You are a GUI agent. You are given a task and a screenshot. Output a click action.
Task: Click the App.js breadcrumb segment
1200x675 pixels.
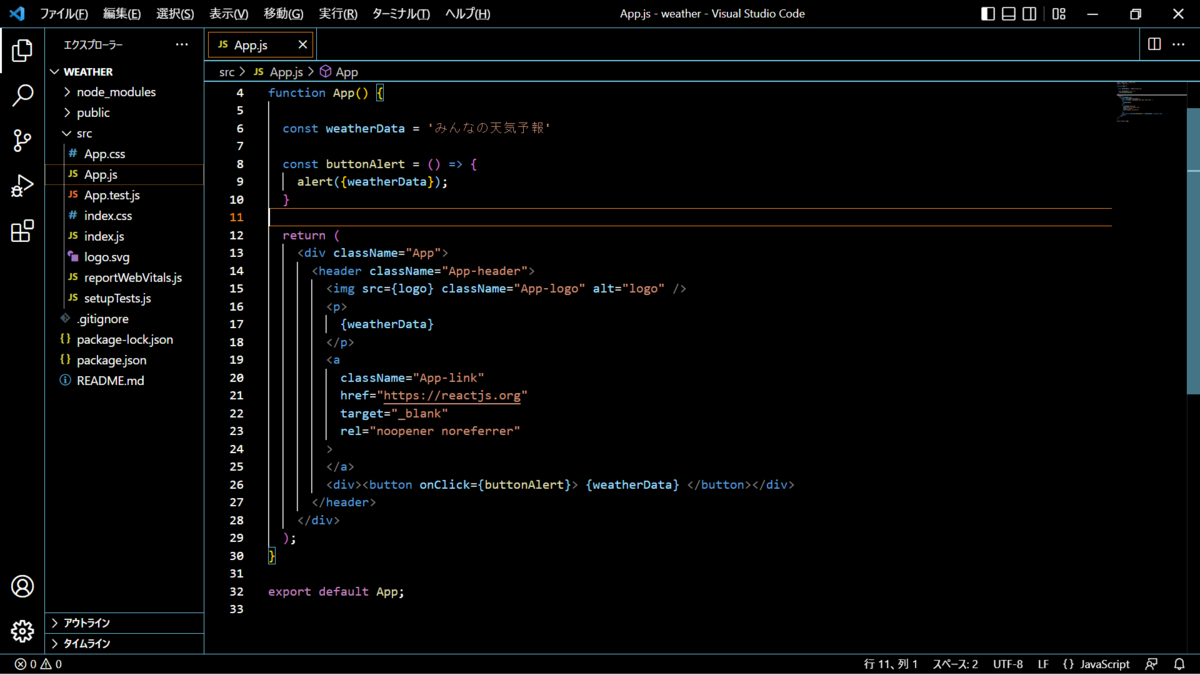[x=278, y=72]
